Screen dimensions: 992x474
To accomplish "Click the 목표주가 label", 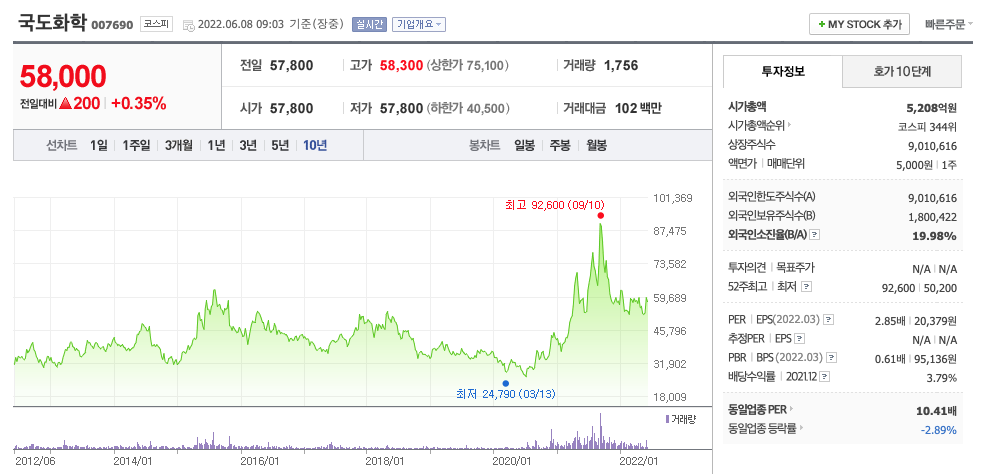I will (x=795, y=268).
